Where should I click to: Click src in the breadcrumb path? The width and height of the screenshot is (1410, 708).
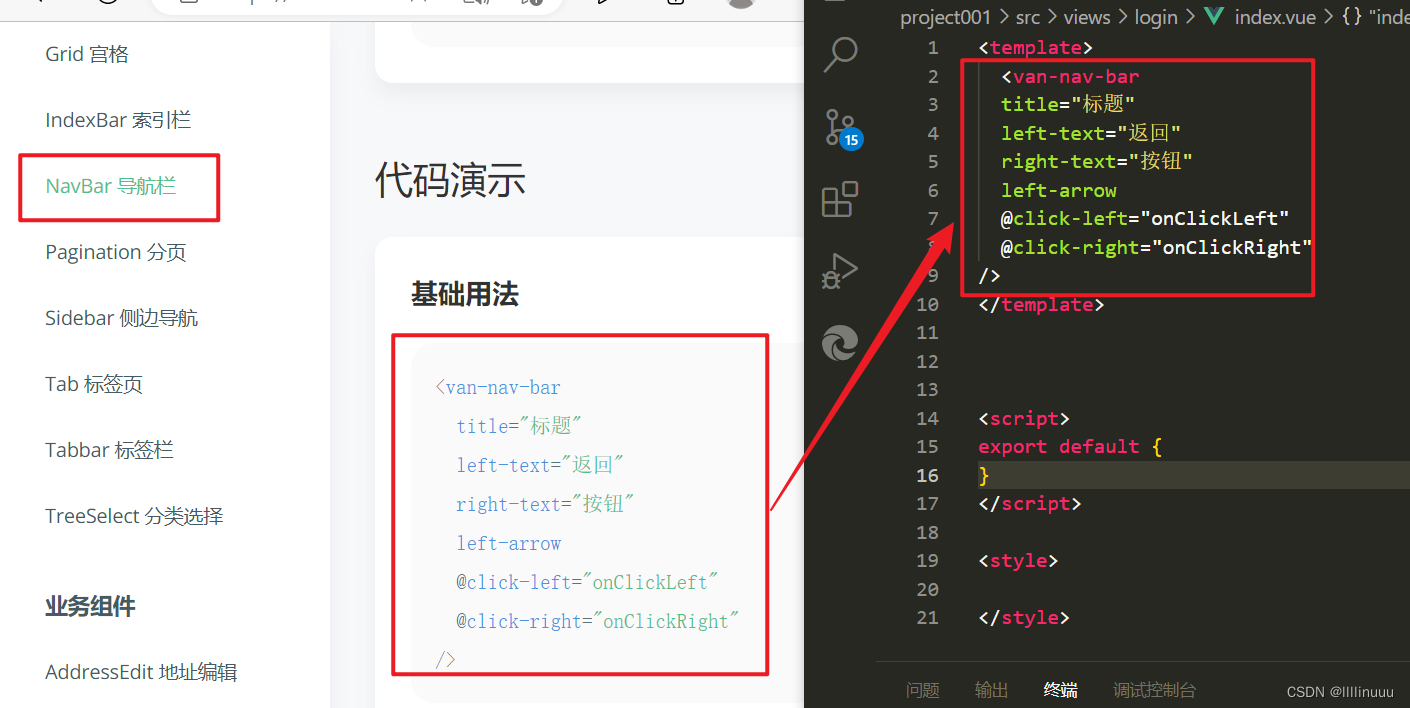1028,17
